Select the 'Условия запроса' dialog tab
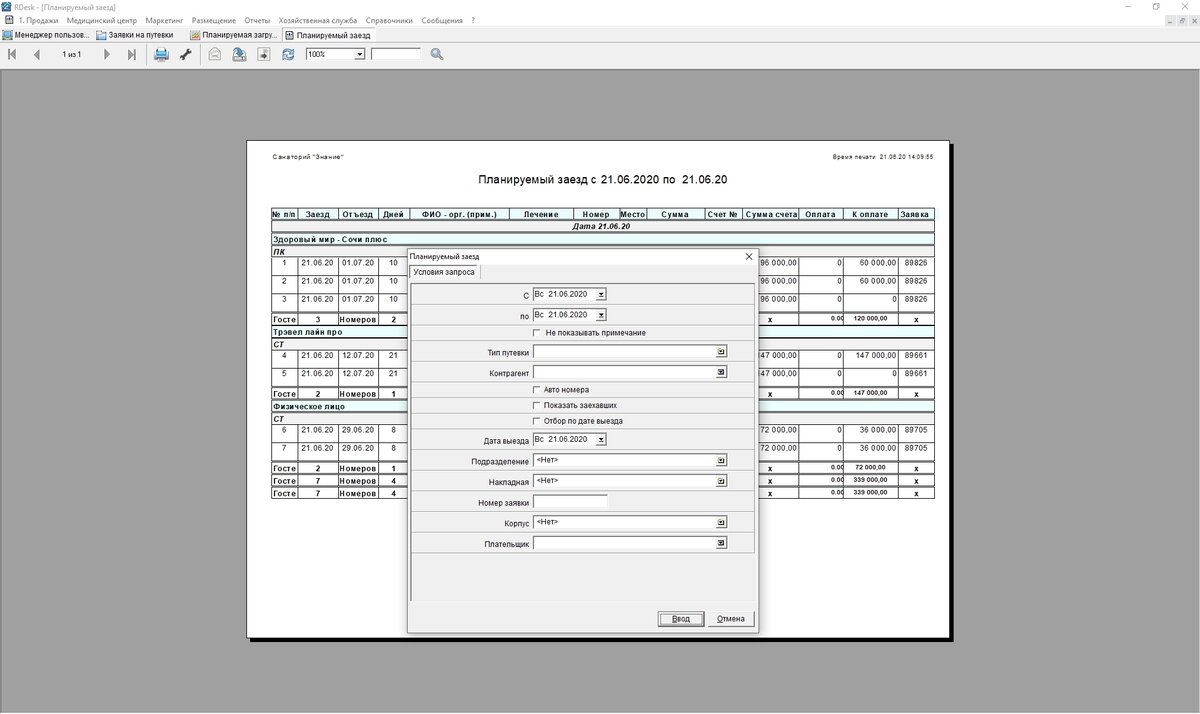 443,272
